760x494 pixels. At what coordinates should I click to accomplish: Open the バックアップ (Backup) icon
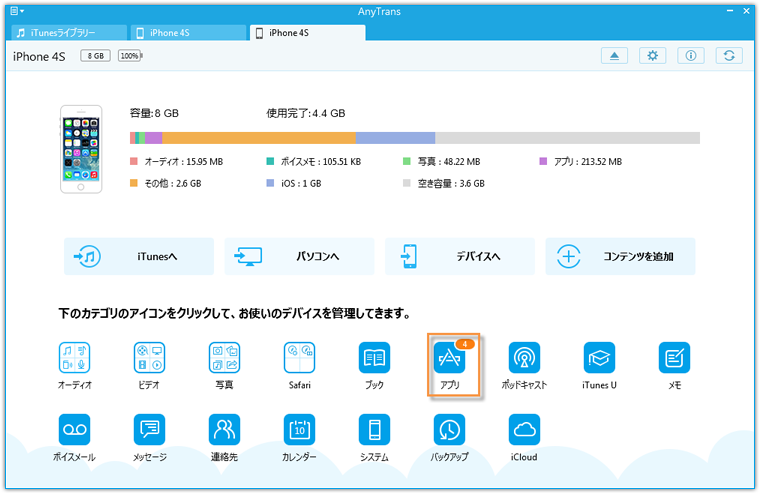coord(449,430)
